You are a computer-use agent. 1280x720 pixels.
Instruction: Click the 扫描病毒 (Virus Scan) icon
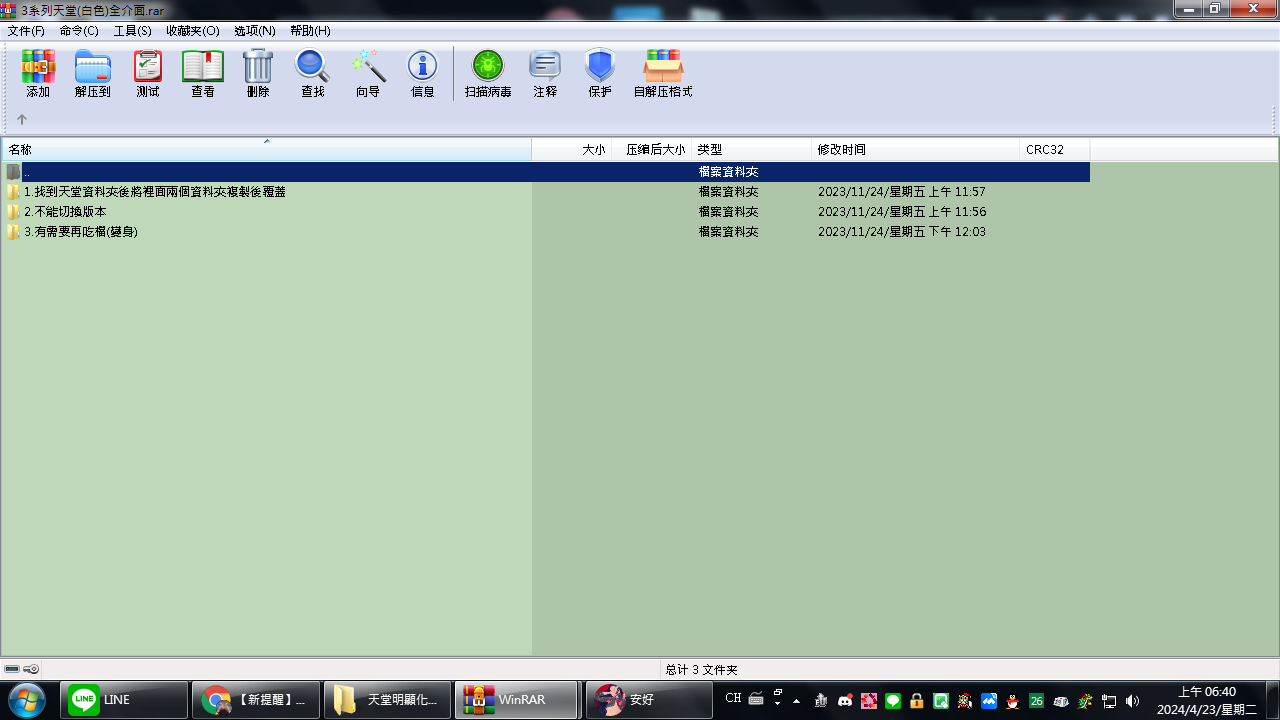click(x=488, y=74)
